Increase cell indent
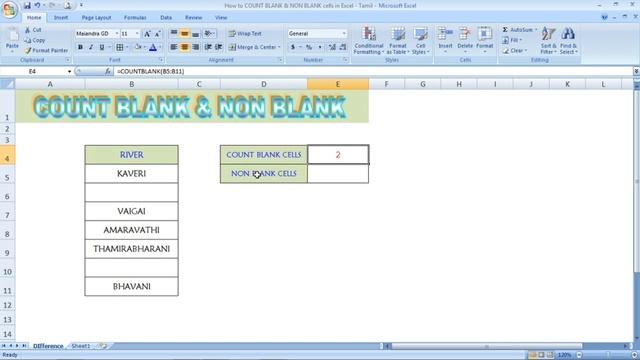 coord(219,47)
